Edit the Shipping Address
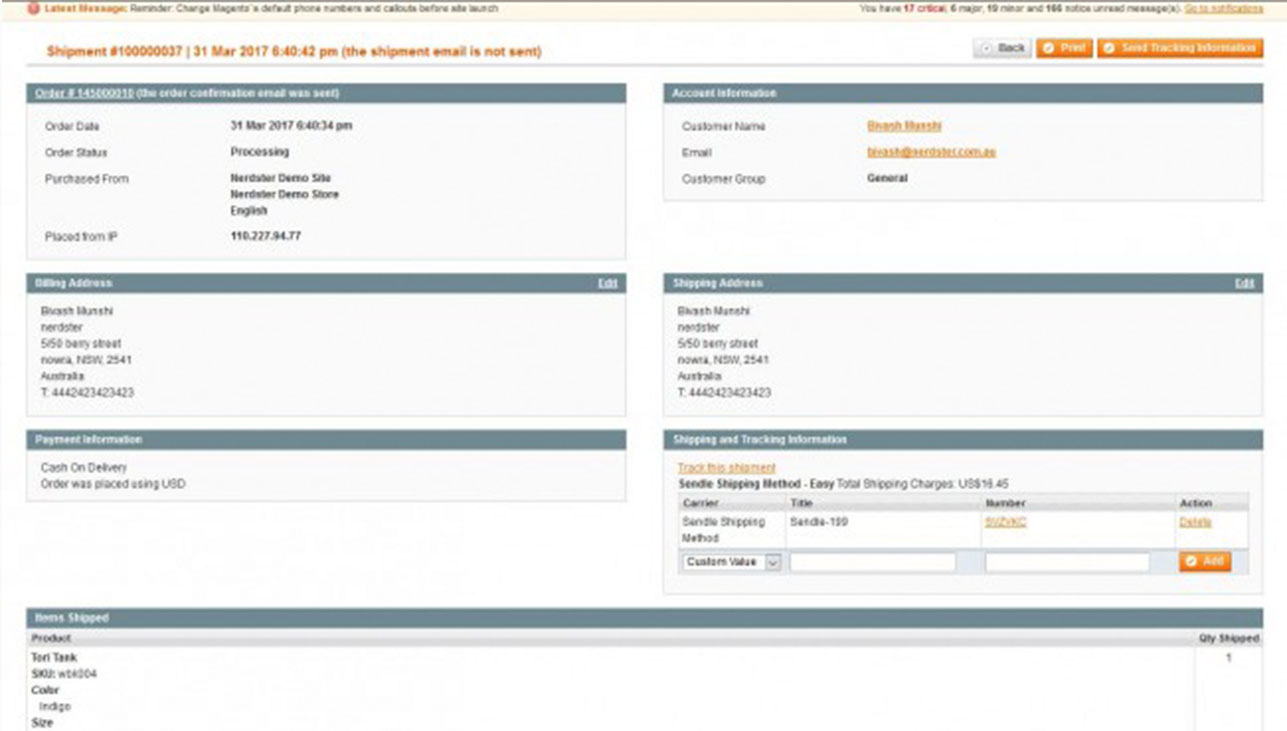Screen dimensions: 1287x731 click(x=1244, y=283)
